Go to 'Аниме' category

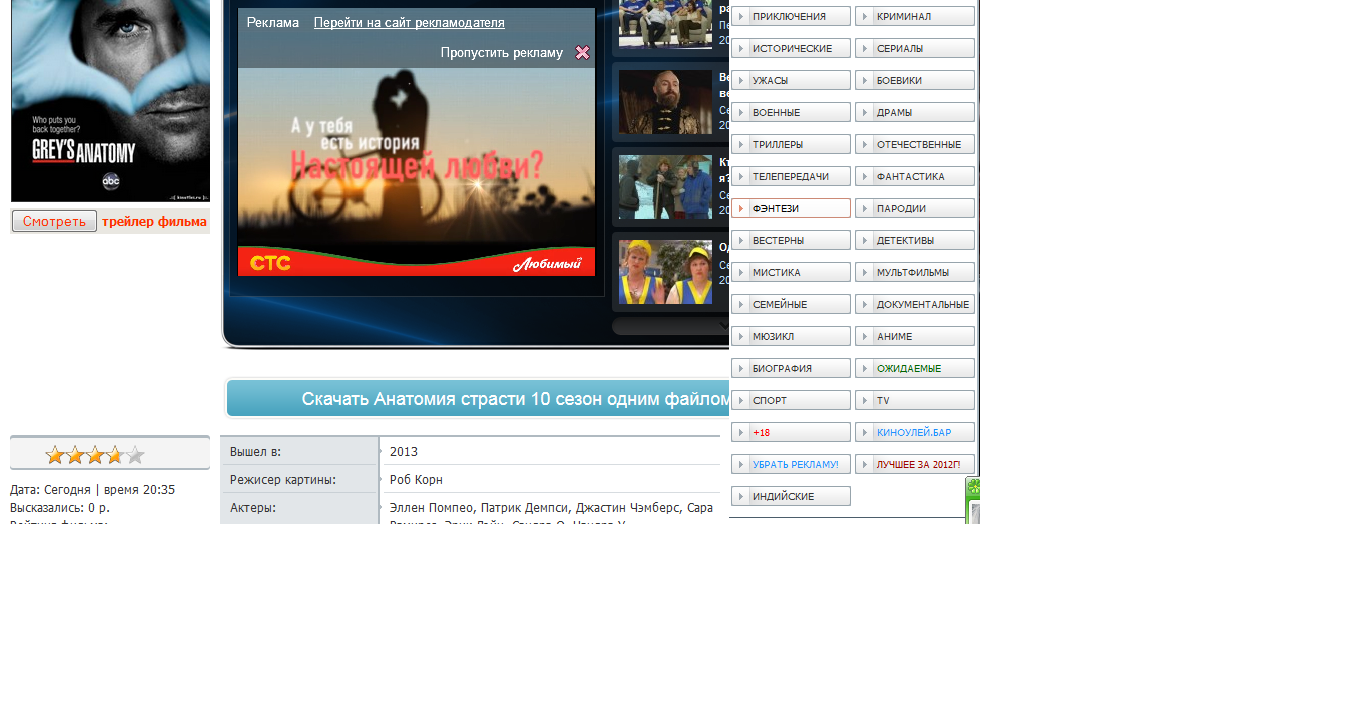pyautogui.click(x=915, y=337)
